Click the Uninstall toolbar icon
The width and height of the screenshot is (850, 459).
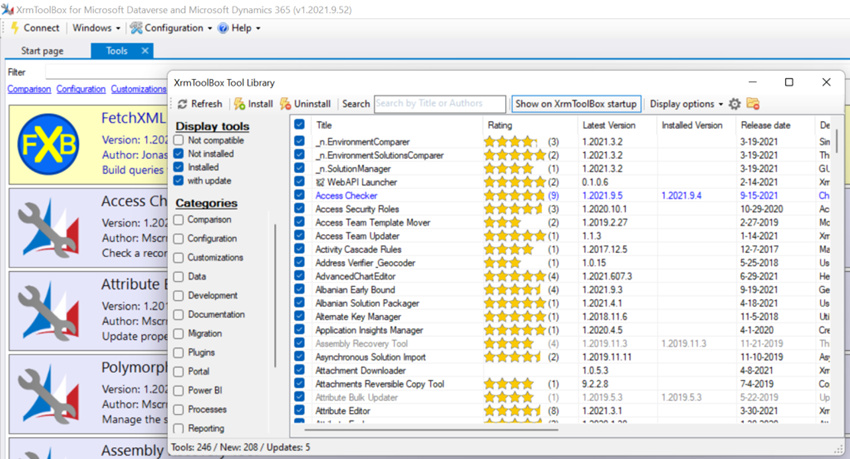tap(286, 104)
